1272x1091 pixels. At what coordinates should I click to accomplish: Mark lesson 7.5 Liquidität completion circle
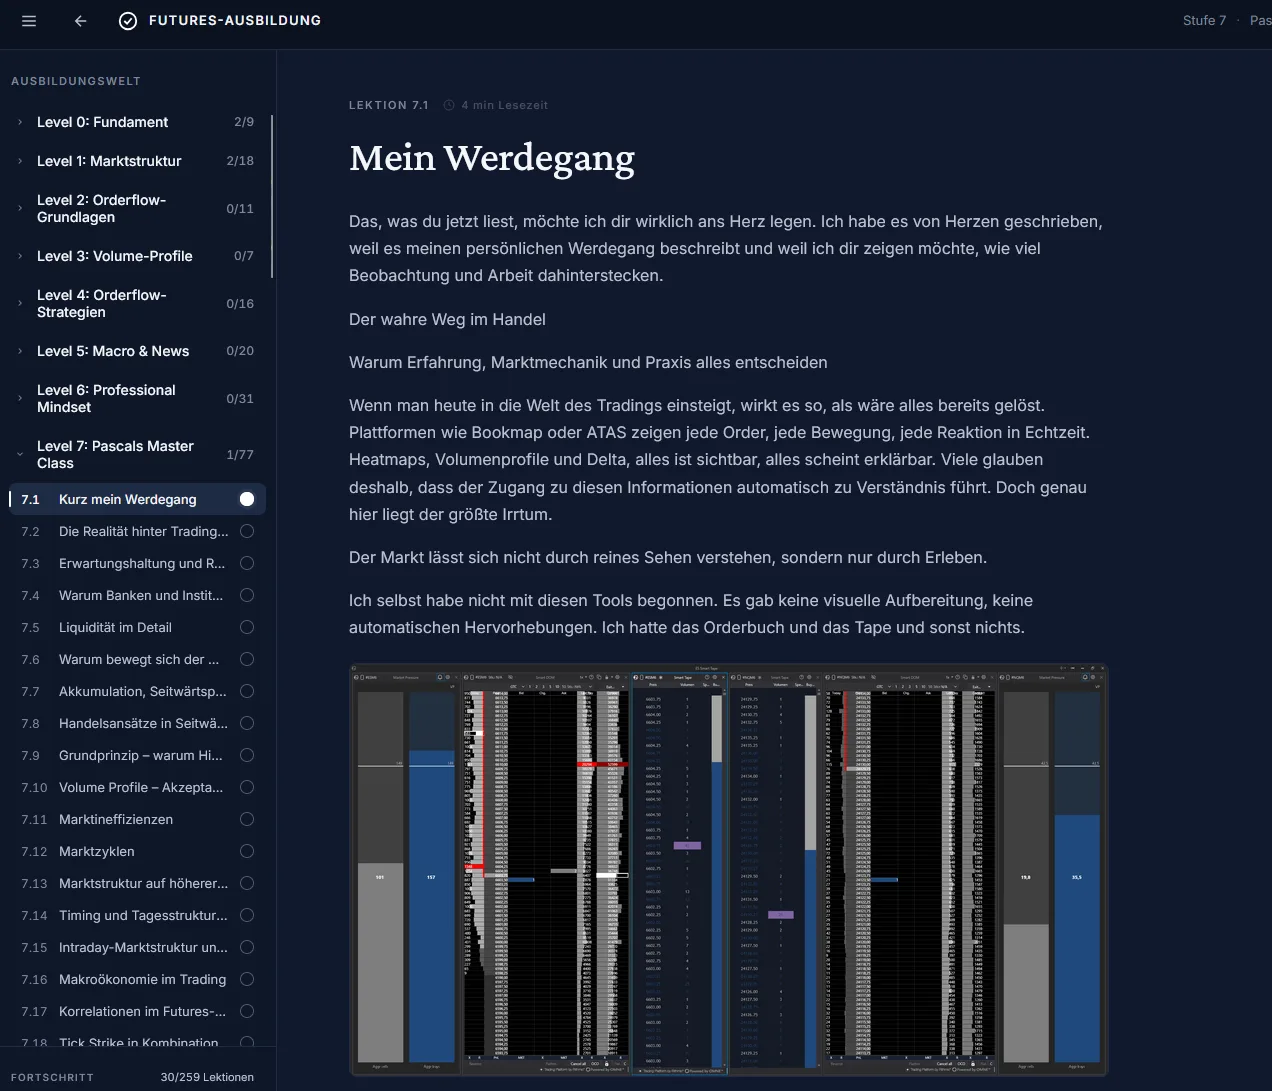pos(247,627)
